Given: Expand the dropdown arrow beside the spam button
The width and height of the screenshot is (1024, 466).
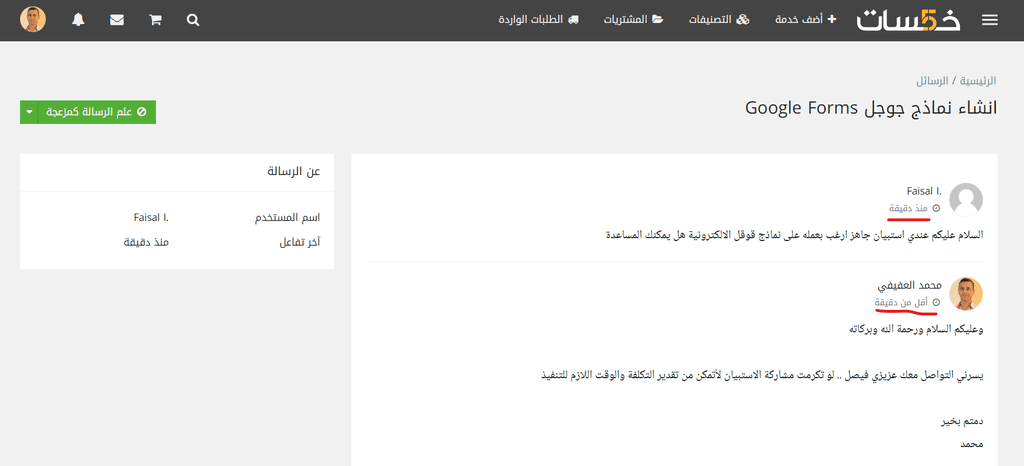Looking at the screenshot, I should pyautogui.click(x=29, y=112).
